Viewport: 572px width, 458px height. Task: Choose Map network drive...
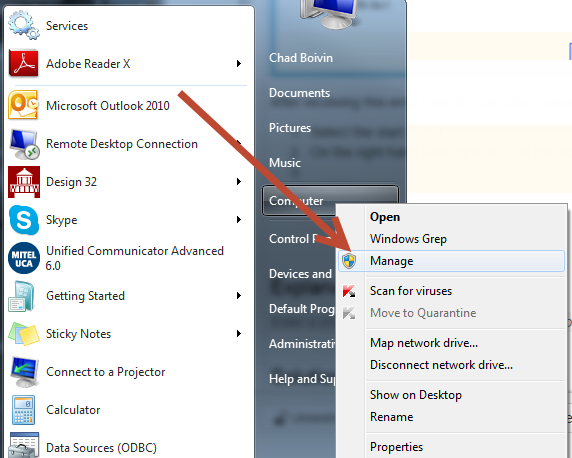point(452,343)
